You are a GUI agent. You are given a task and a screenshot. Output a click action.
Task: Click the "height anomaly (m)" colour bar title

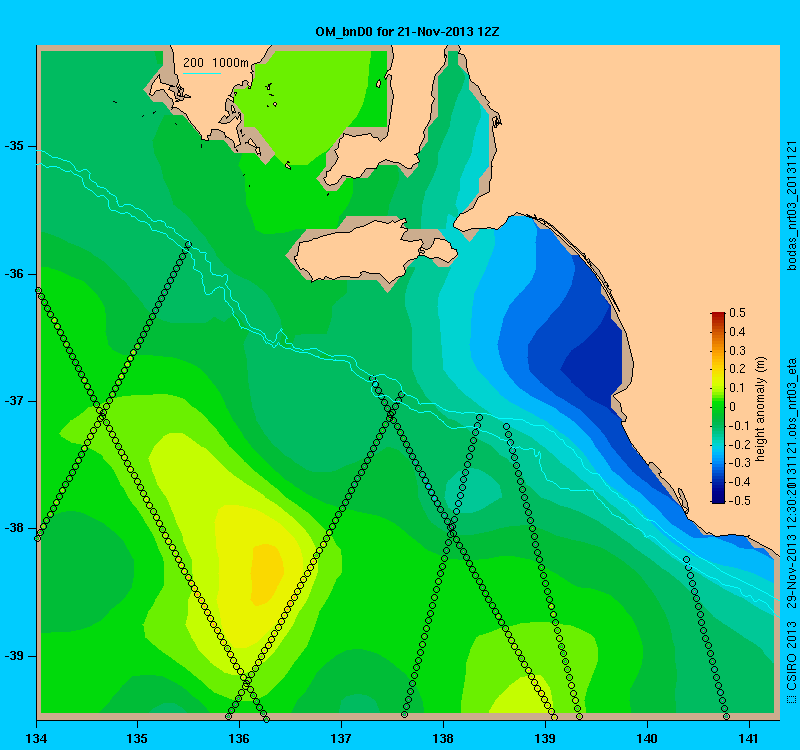[x=761, y=409]
